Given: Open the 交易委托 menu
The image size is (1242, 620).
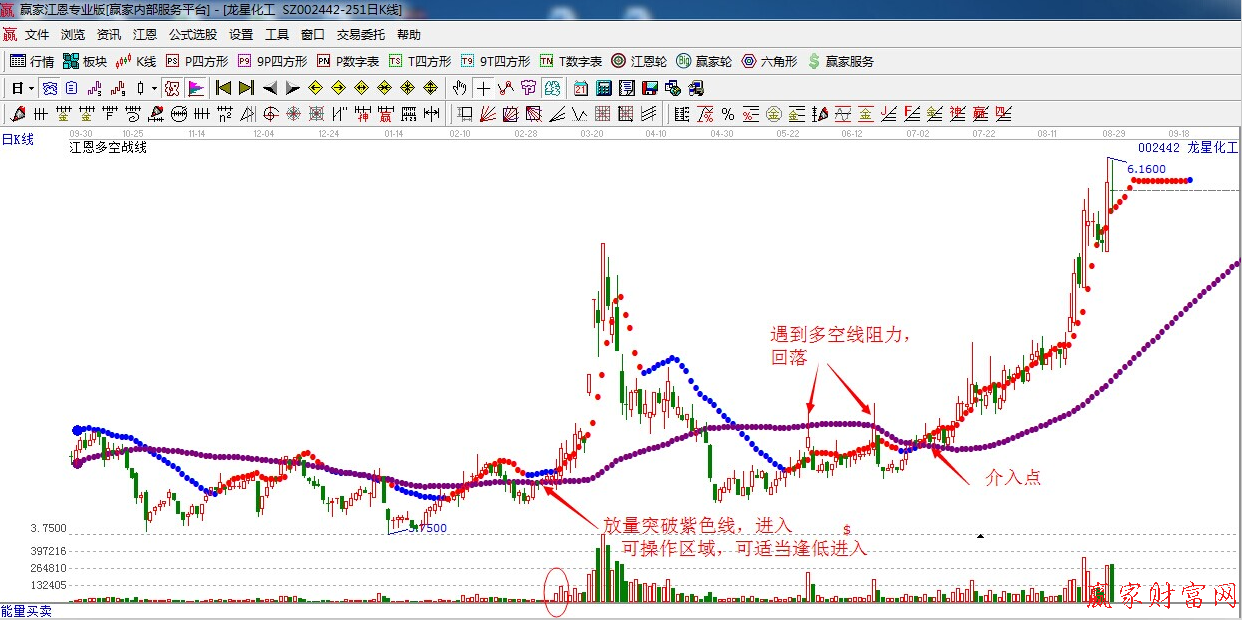Looking at the screenshot, I should pos(360,35).
